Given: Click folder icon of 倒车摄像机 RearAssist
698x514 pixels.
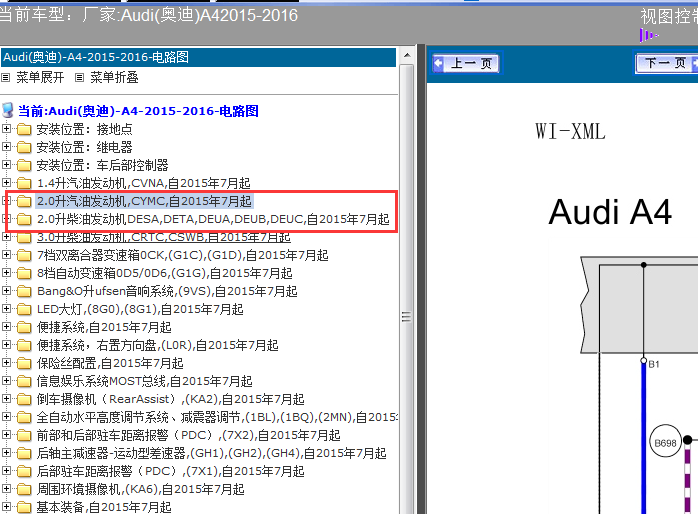Looking at the screenshot, I should 24,400.
